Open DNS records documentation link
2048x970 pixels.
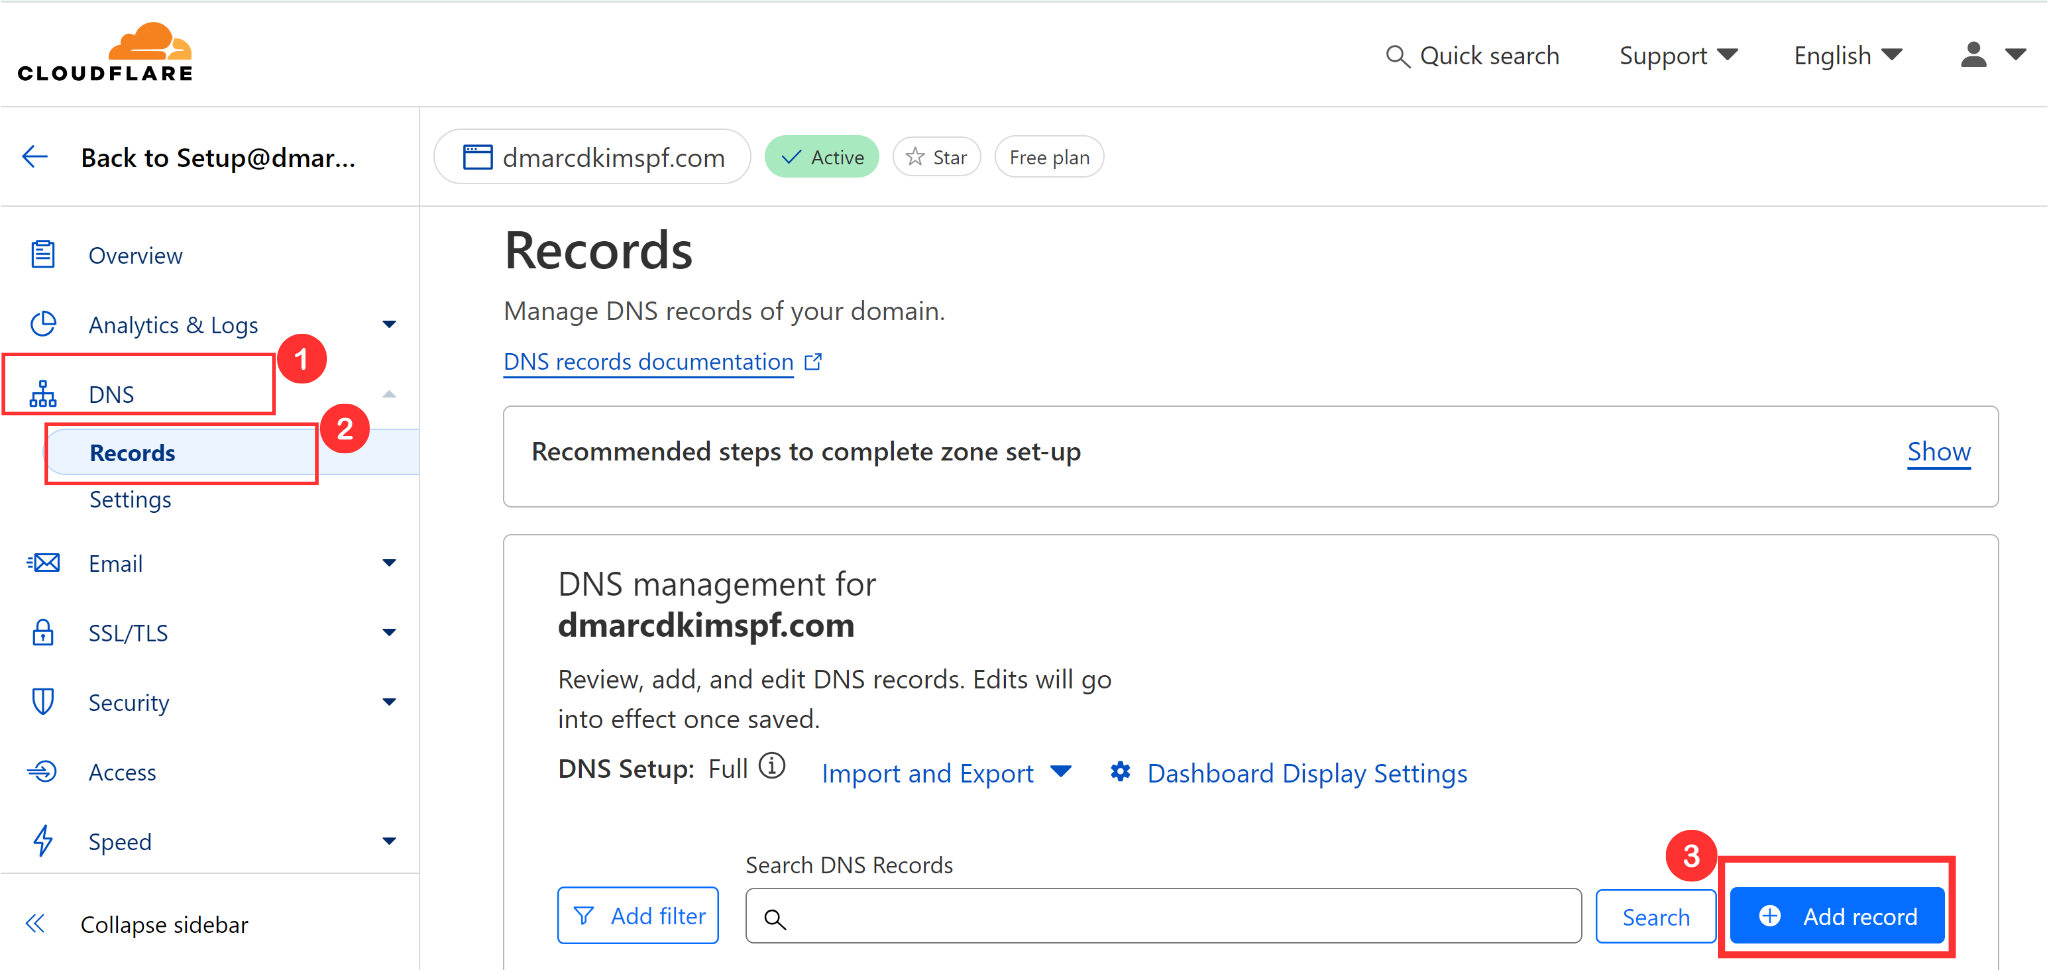coord(648,361)
